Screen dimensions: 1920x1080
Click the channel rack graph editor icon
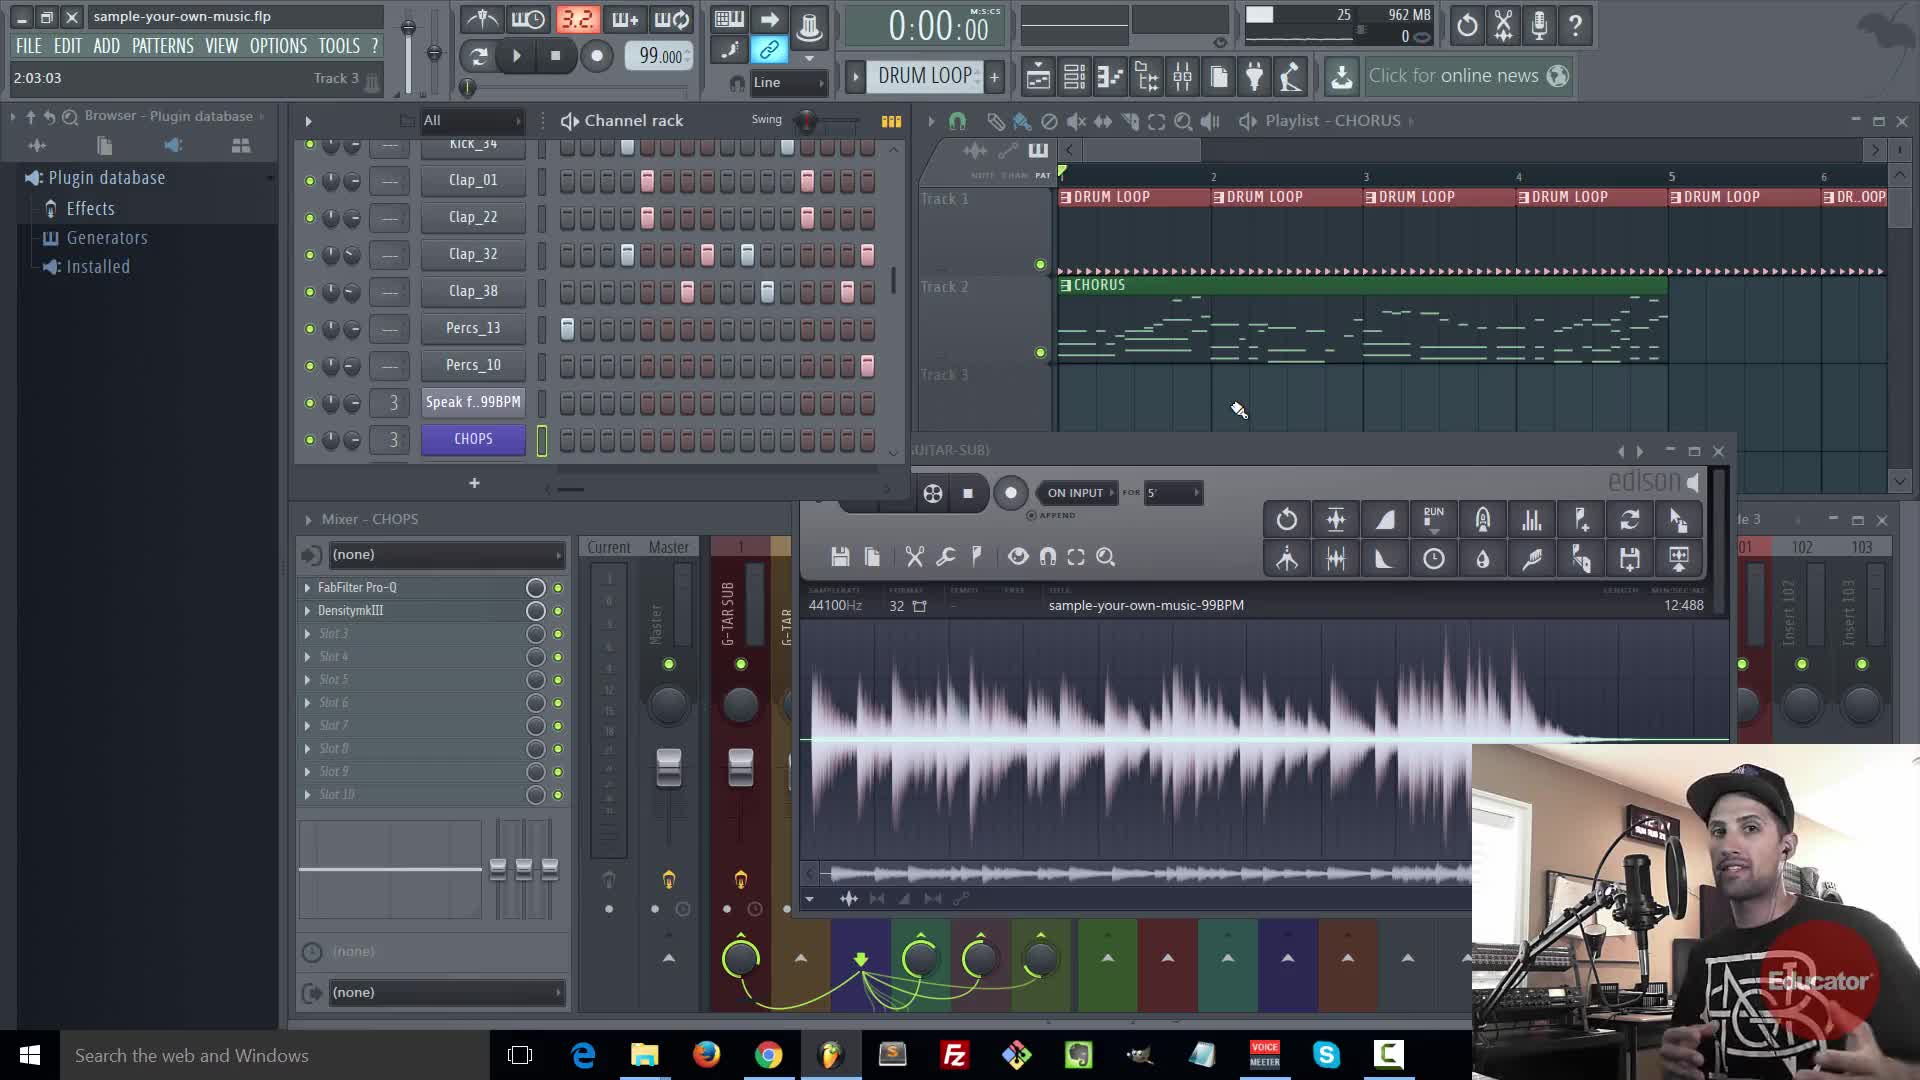890,121
